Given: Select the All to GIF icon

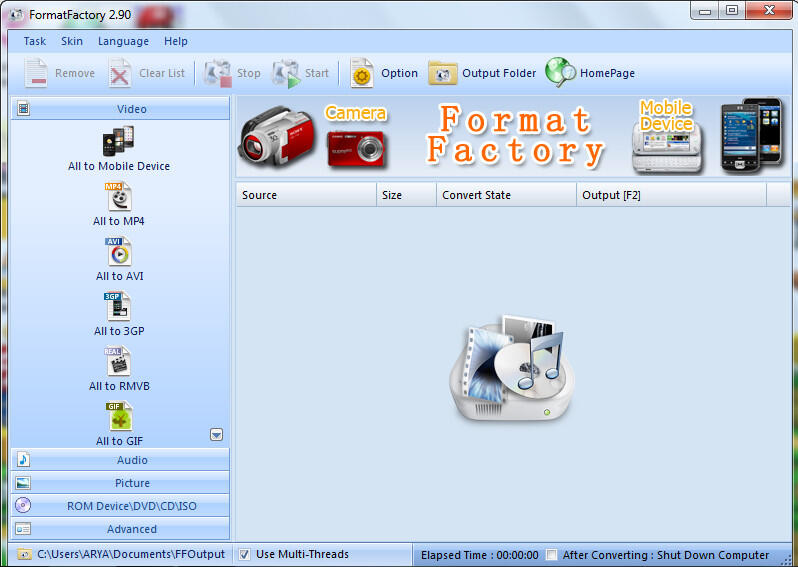Looking at the screenshot, I should (x=118, y=417).
